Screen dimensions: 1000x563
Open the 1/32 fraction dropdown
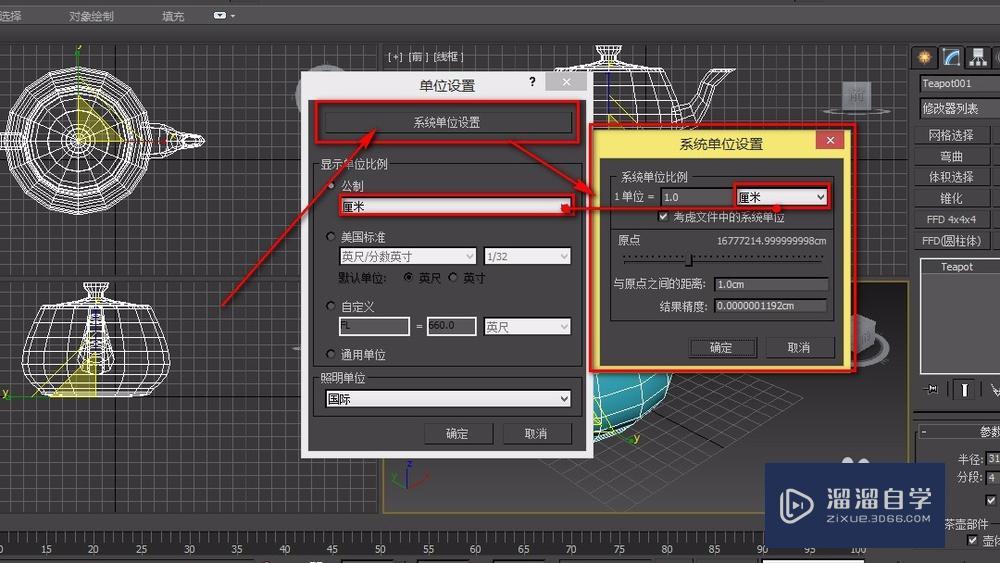coord(527,256)
